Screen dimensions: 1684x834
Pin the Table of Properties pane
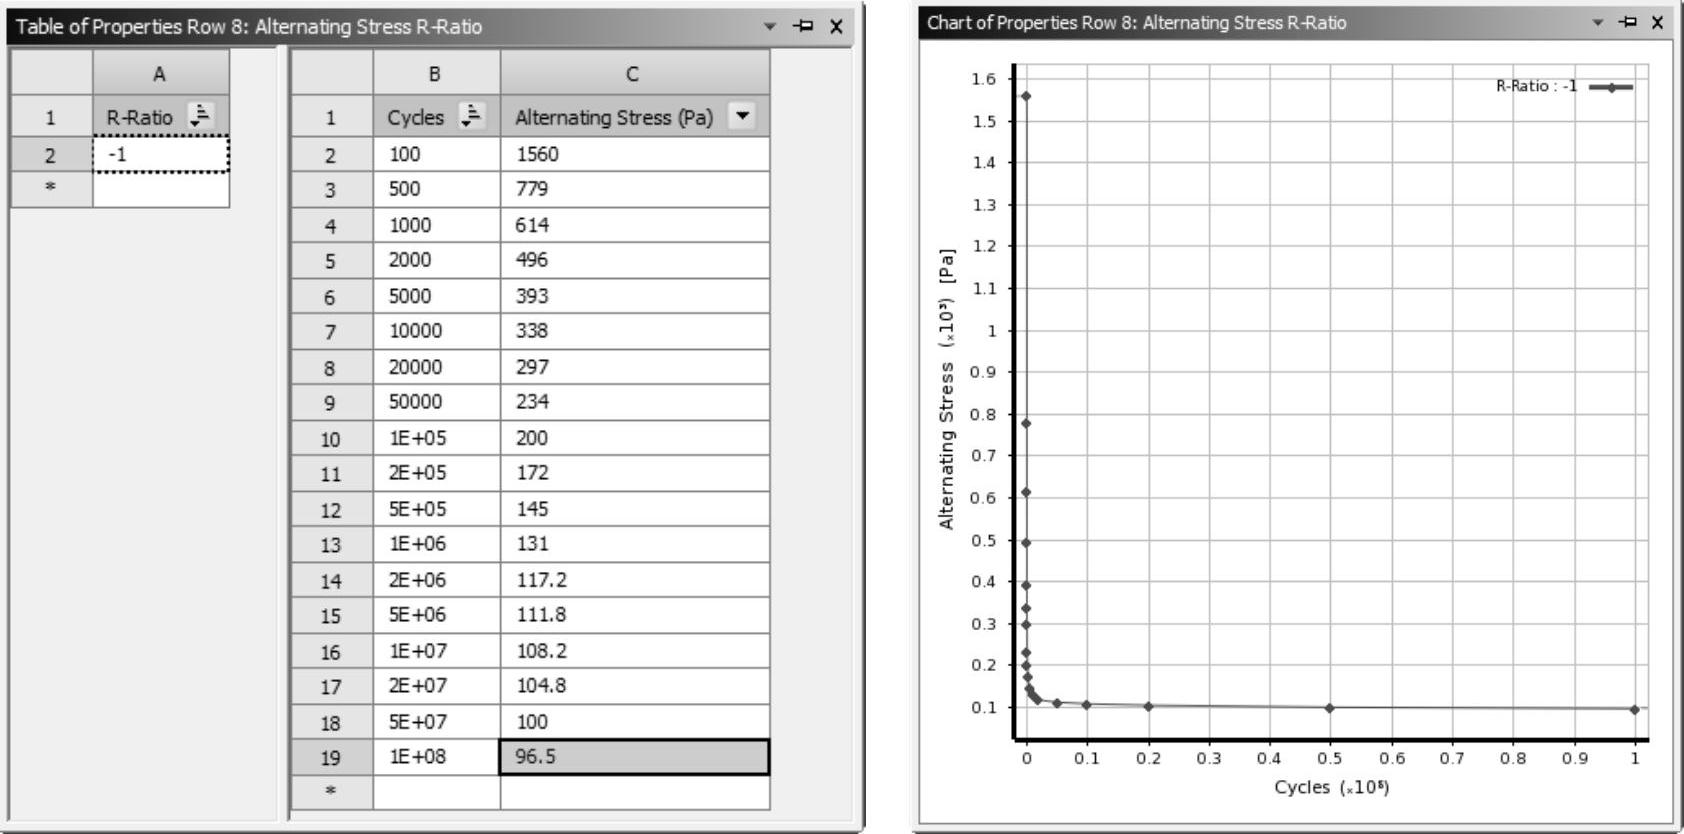(x=803, y=27)
